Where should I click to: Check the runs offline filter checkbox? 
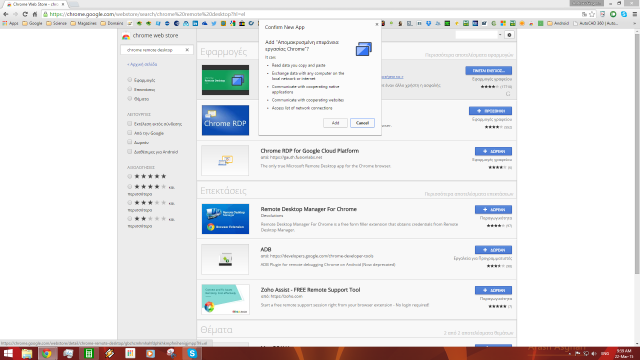click(x=129, y=123)
